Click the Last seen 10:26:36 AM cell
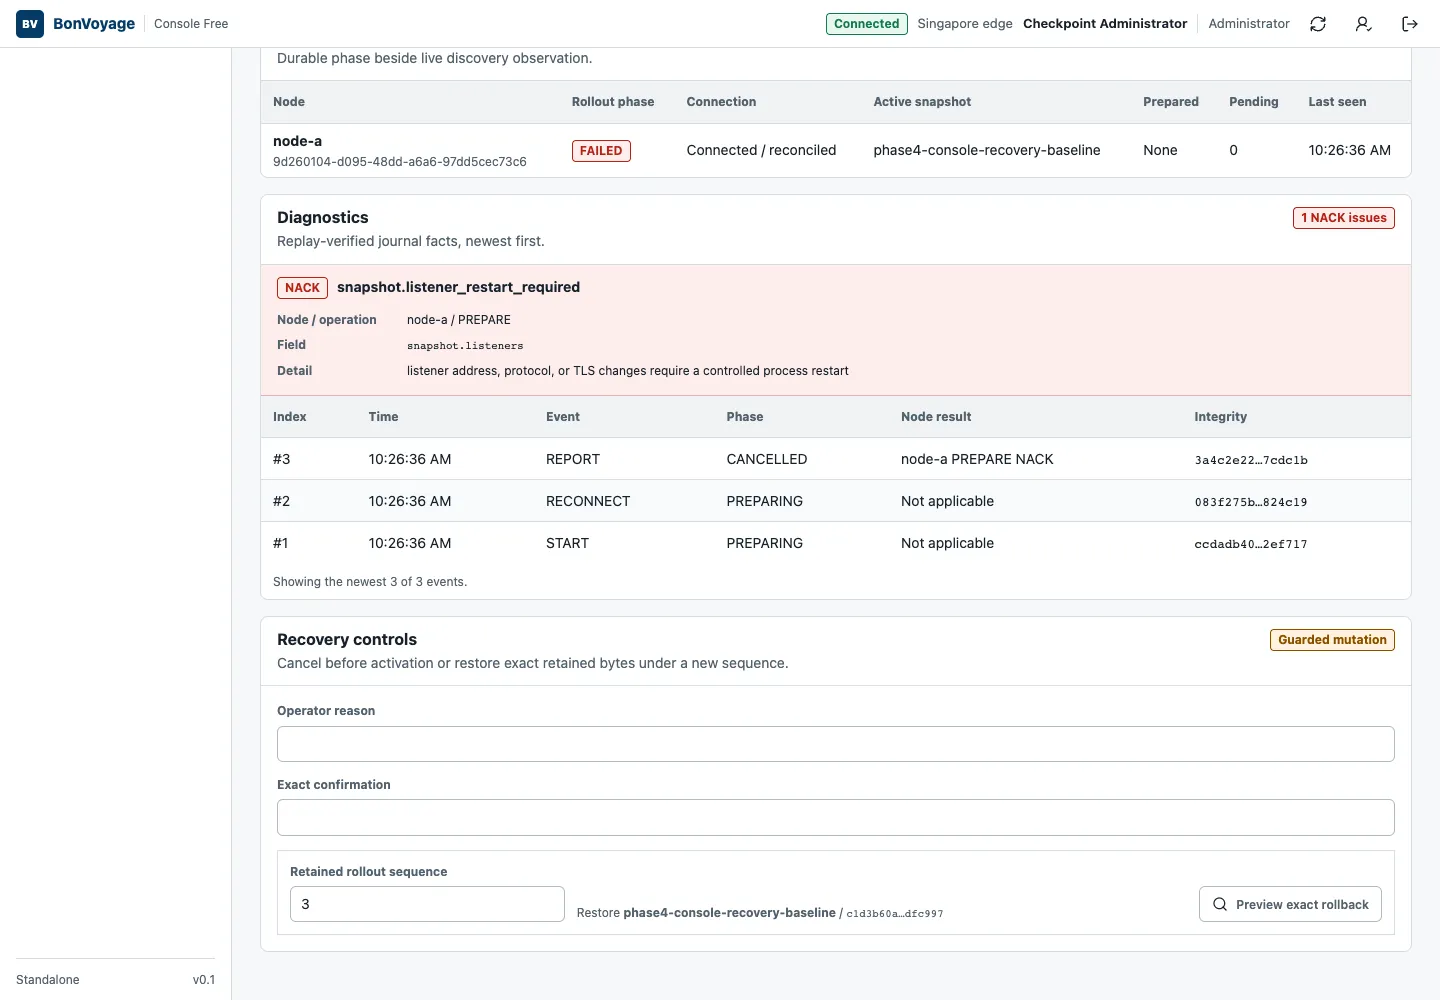This screenshot has height=1000, width=1440. 1350,150
